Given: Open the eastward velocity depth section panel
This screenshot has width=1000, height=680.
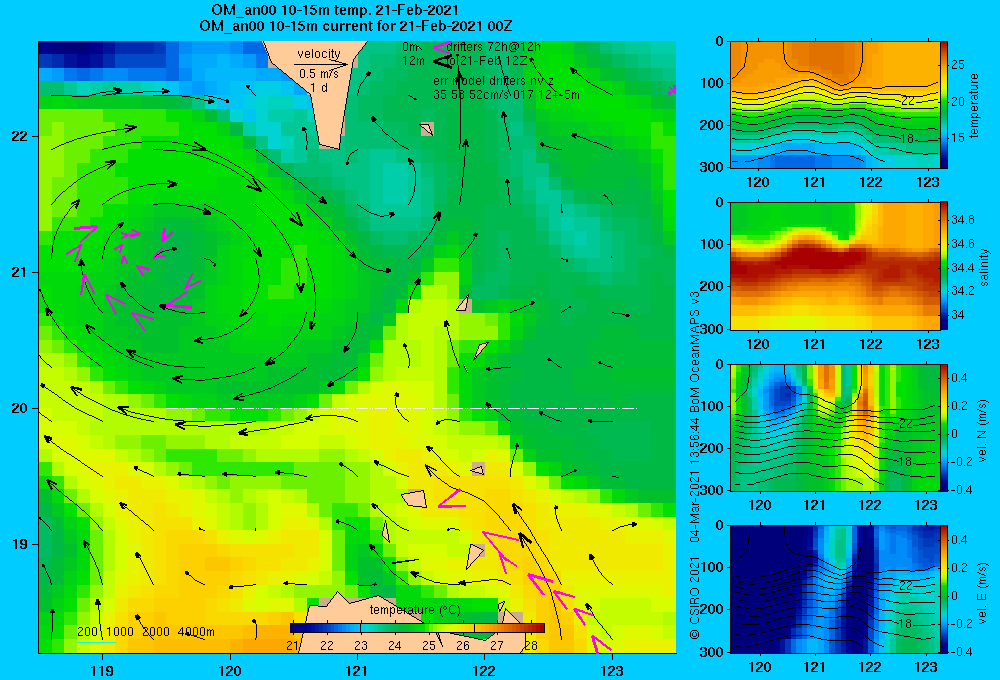Looking at the screenshot, I should coord(834,589).
